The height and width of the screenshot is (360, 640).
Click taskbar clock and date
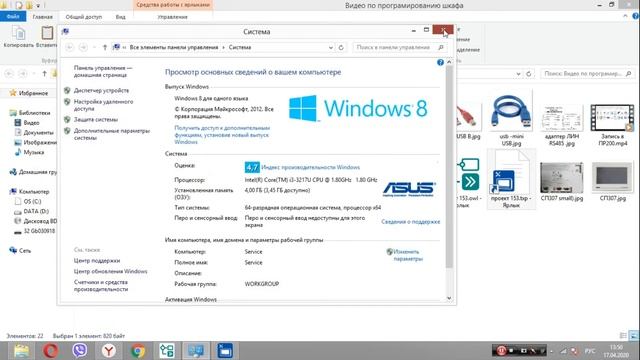(616, 351)
